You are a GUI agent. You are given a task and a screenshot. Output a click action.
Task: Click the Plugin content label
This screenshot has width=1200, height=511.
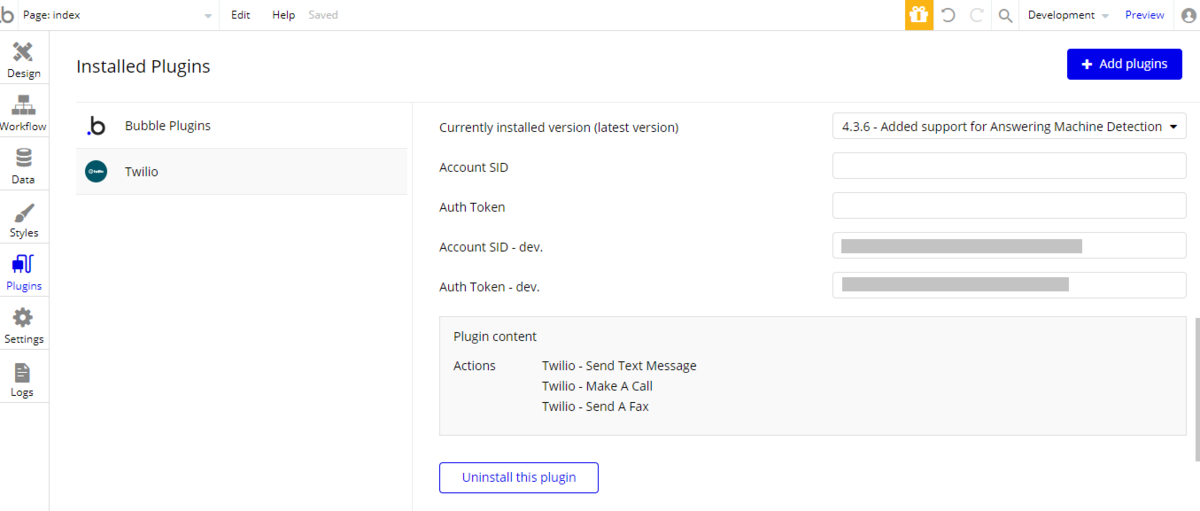pos(495,337)
